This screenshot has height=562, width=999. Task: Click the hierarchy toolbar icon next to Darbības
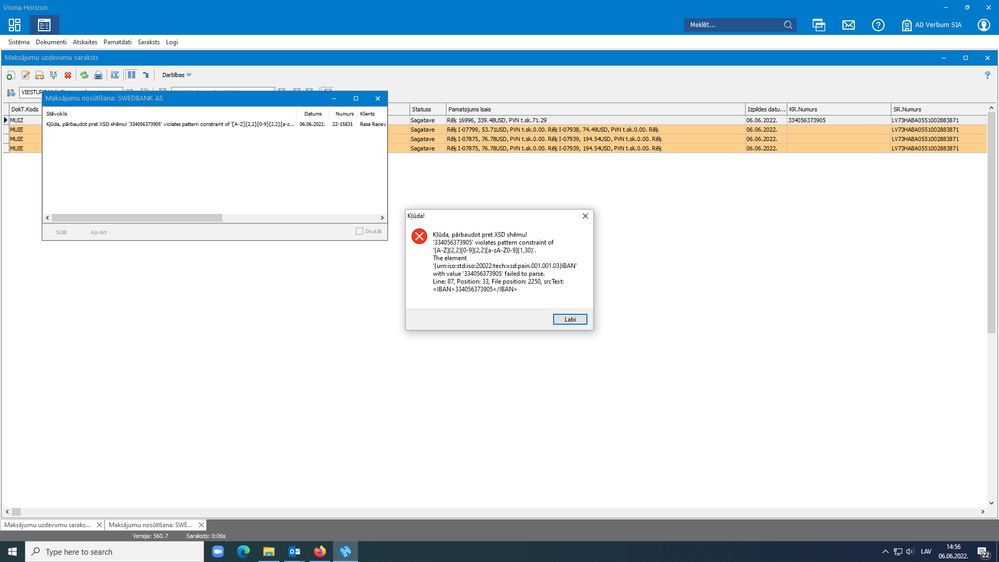point(146,75)
